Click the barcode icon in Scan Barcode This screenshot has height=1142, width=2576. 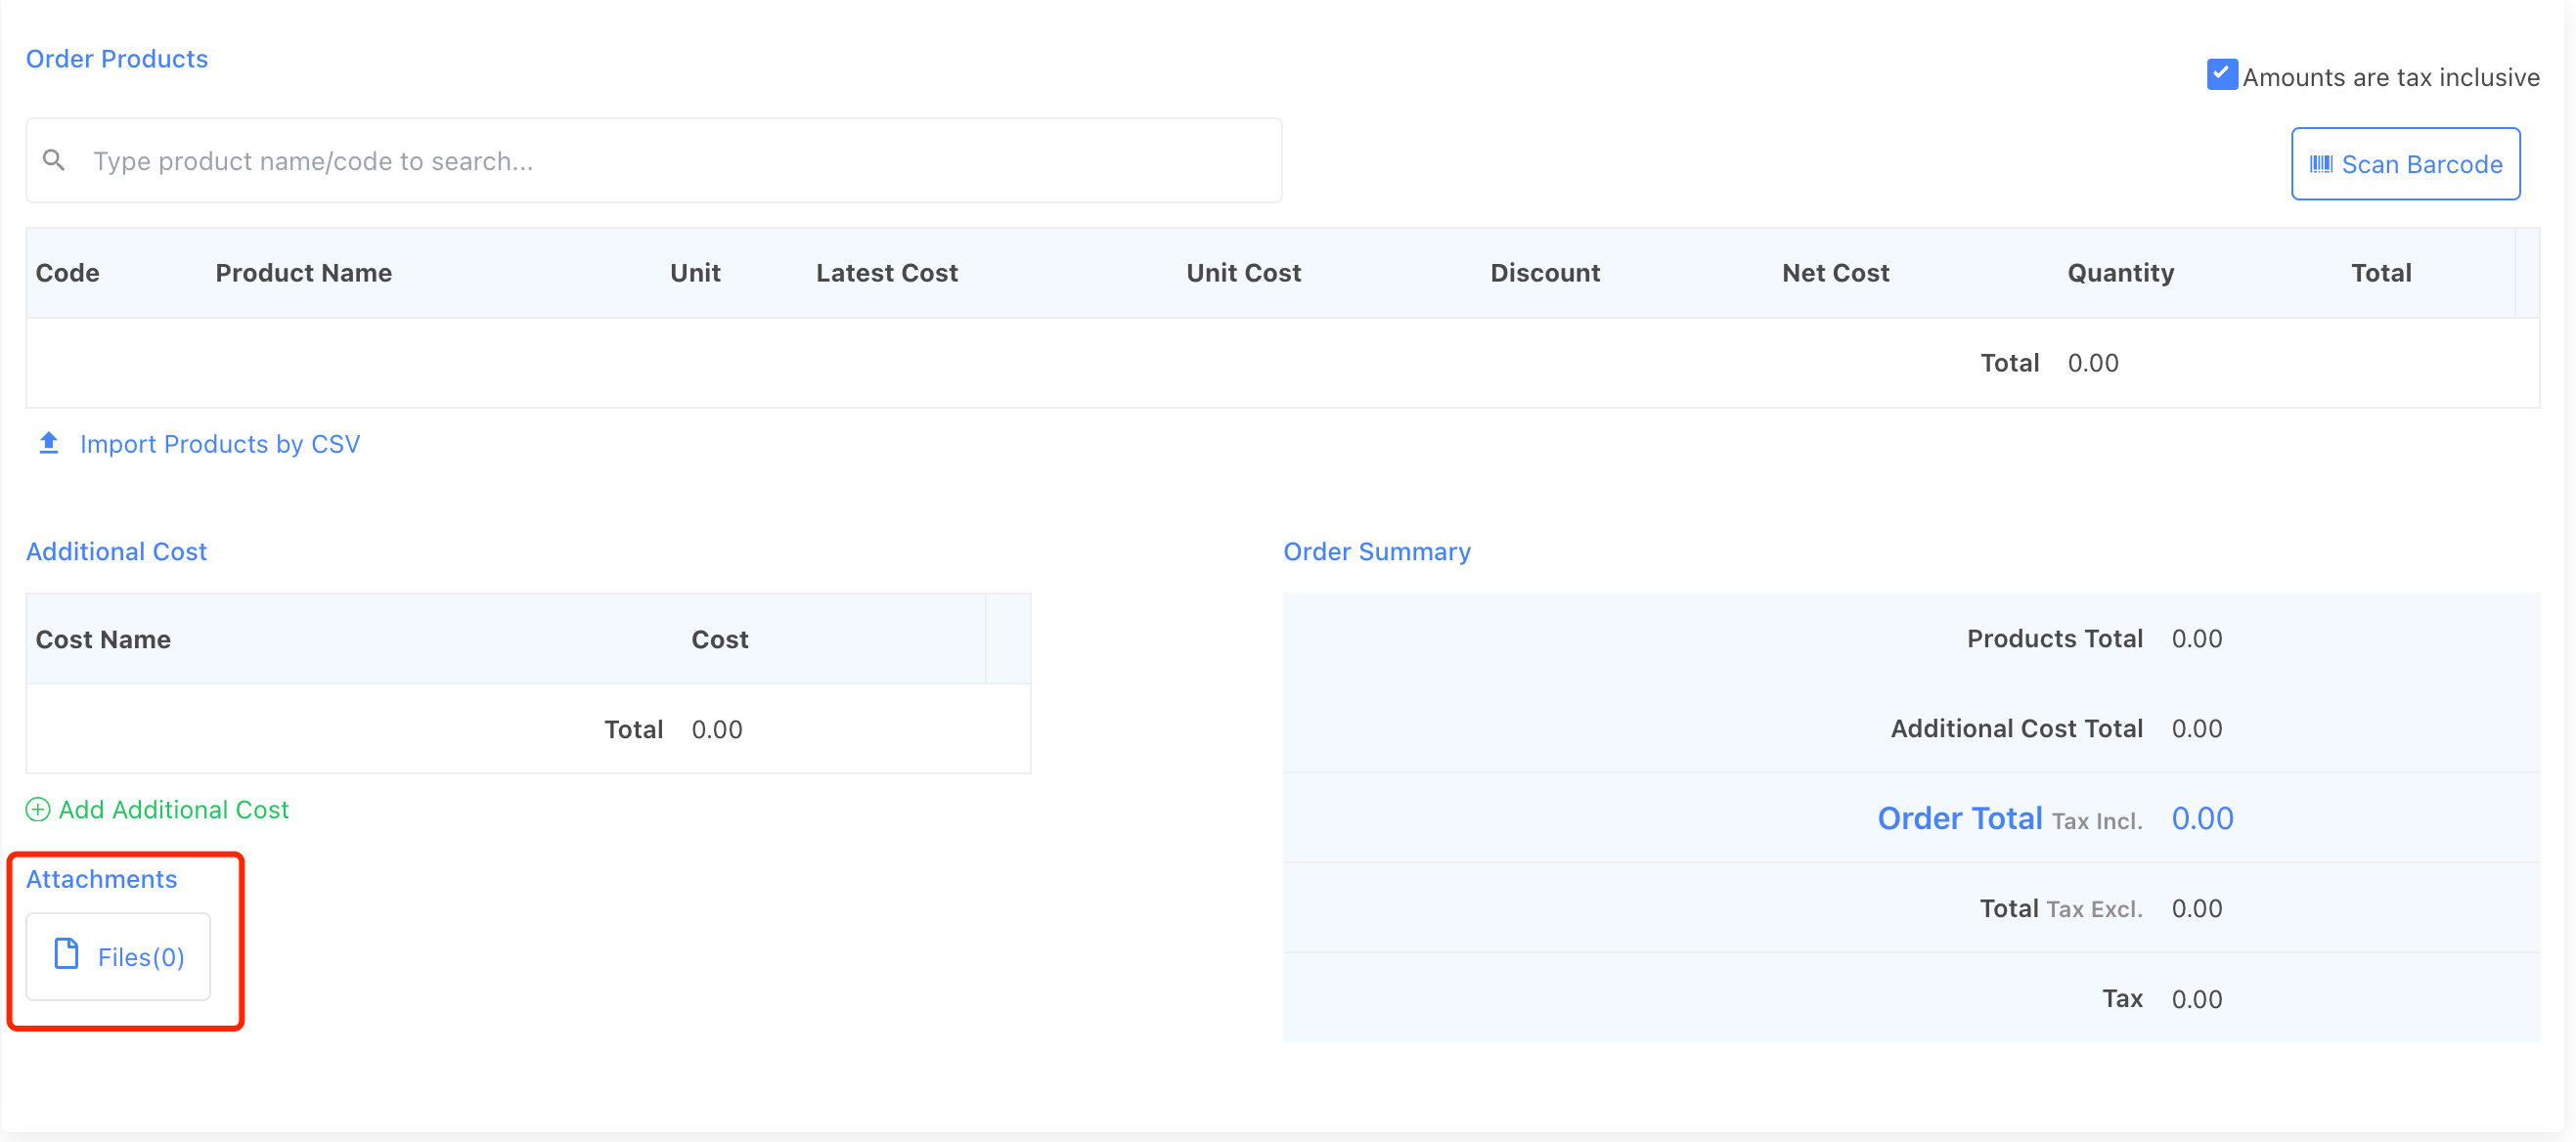click(2321, 164)
